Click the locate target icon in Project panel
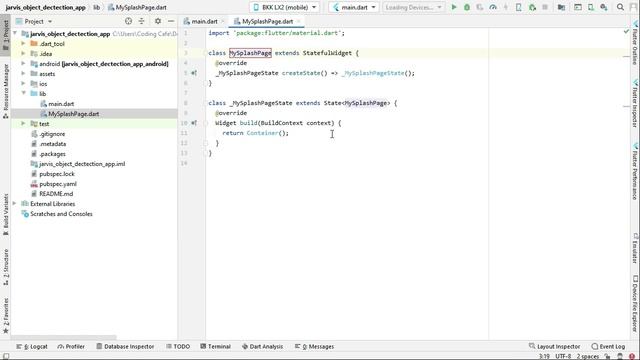The height and width of the screenshot is (360, 640). click(129, 21)
